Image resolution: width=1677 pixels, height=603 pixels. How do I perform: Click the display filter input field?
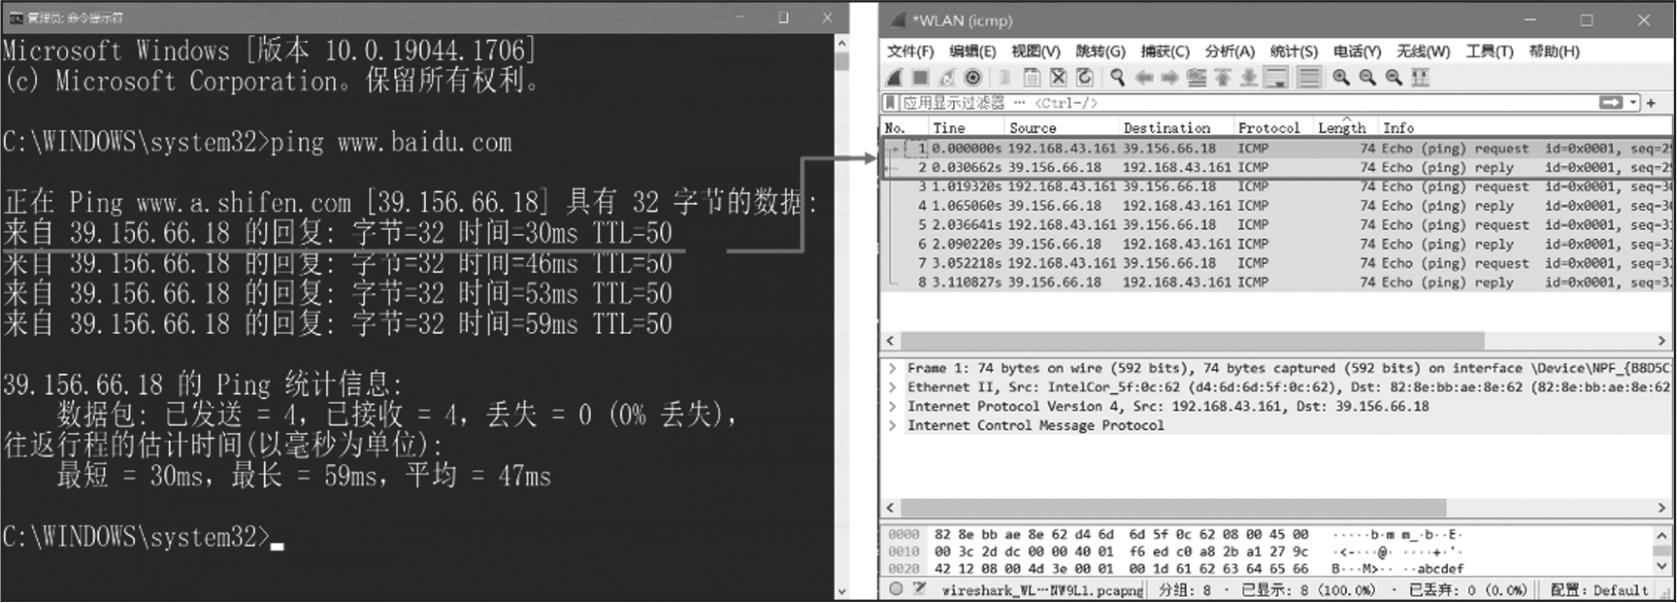[1248, 103]
